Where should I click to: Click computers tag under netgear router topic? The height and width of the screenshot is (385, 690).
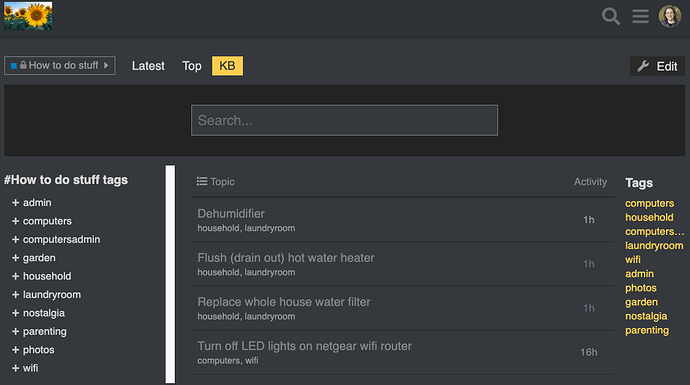(219, 360)
